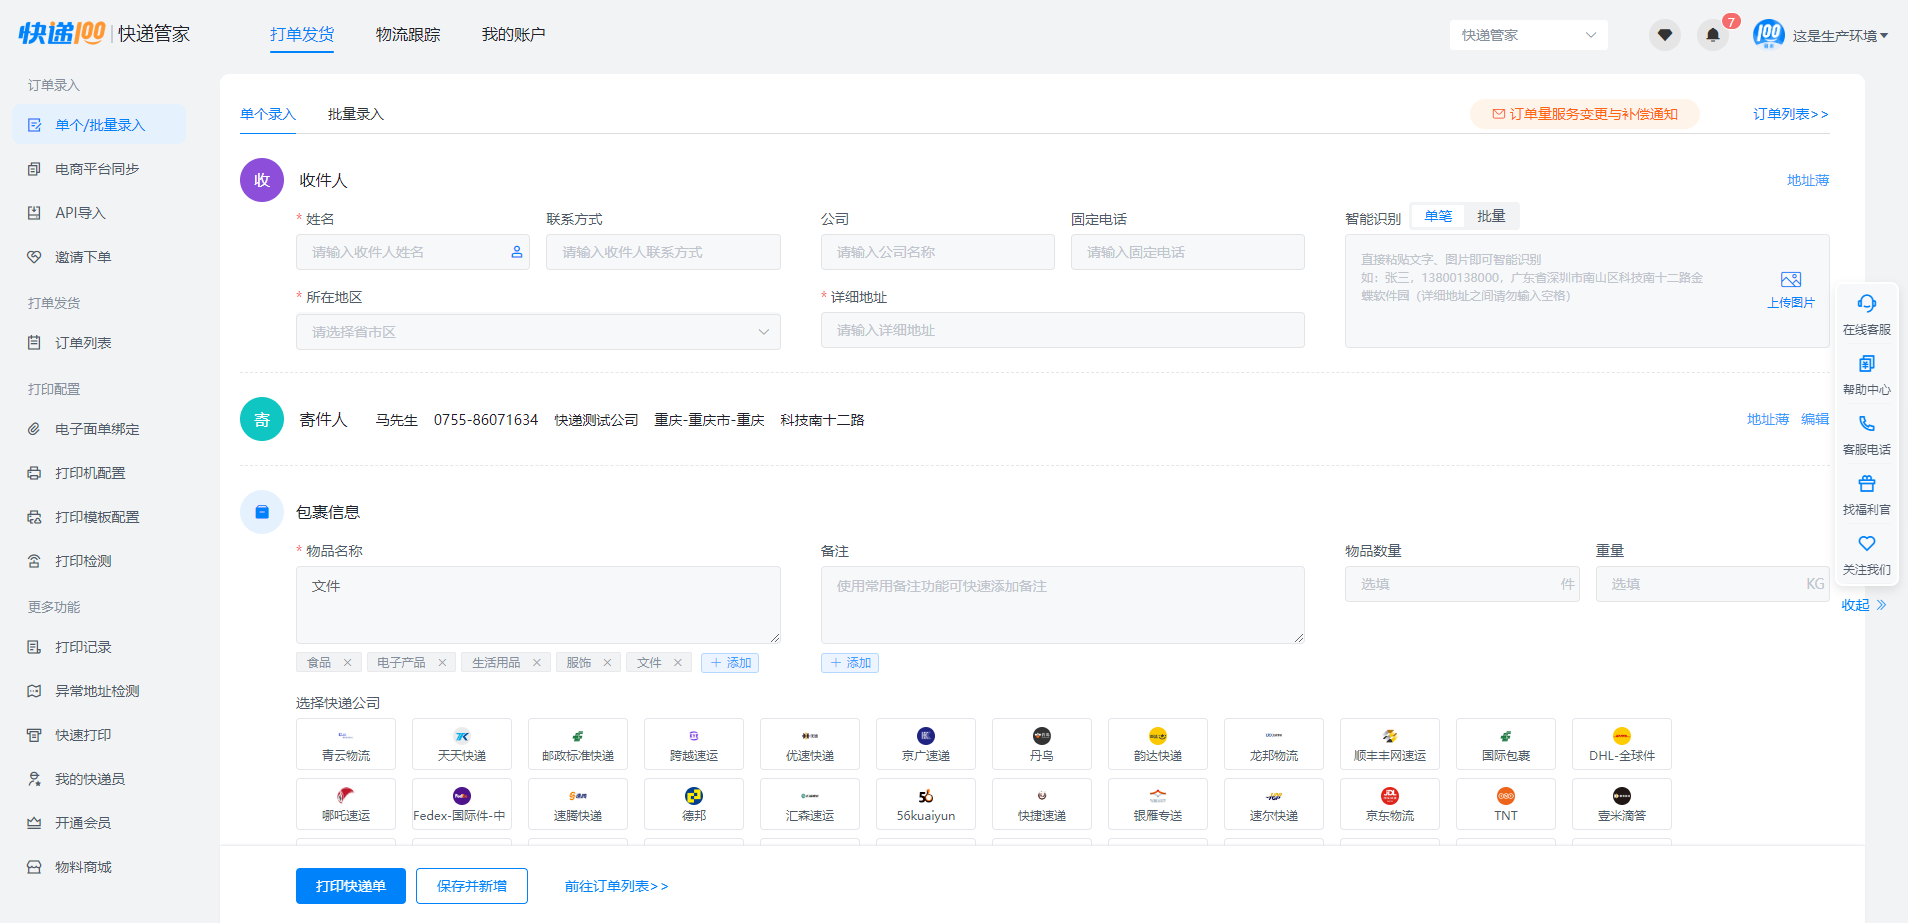Image resolution: width=1908 pixels, height=923 pixels.
Task: Click 请输入详细地址 input field
Action: pos(1062,330)
